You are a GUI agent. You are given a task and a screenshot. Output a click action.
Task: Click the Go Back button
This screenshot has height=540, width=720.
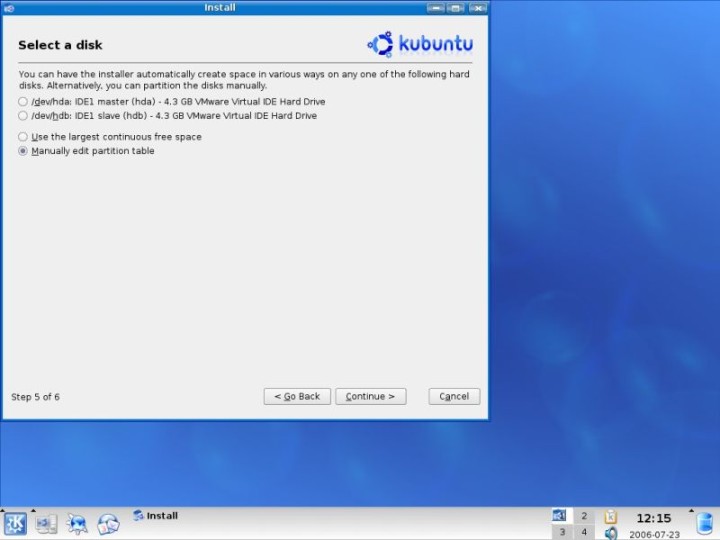(297, 396)
